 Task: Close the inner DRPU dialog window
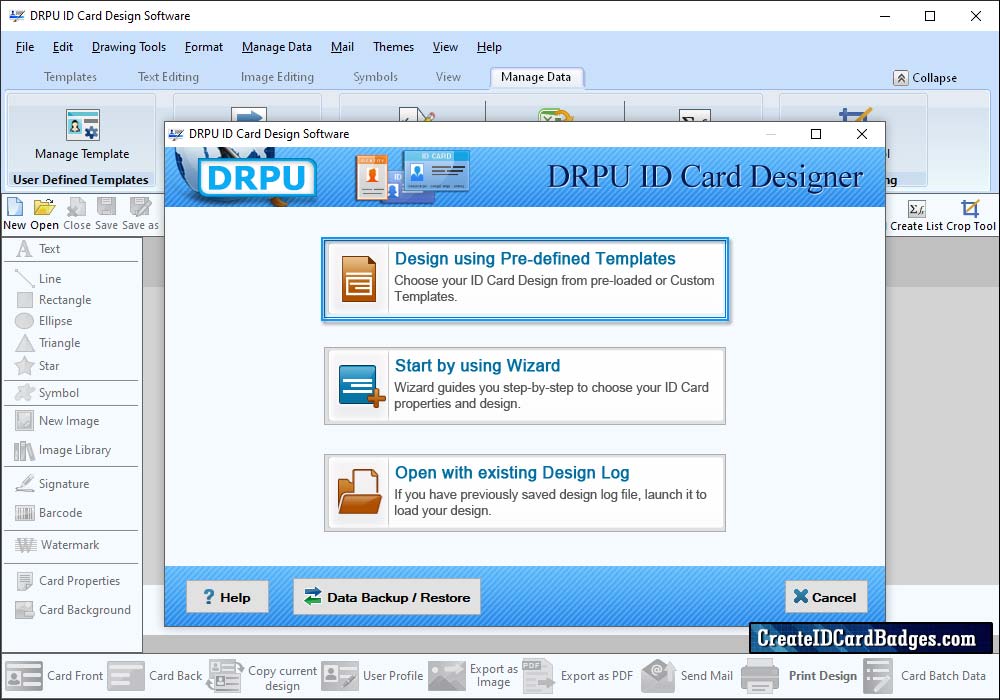pos(862,134)
